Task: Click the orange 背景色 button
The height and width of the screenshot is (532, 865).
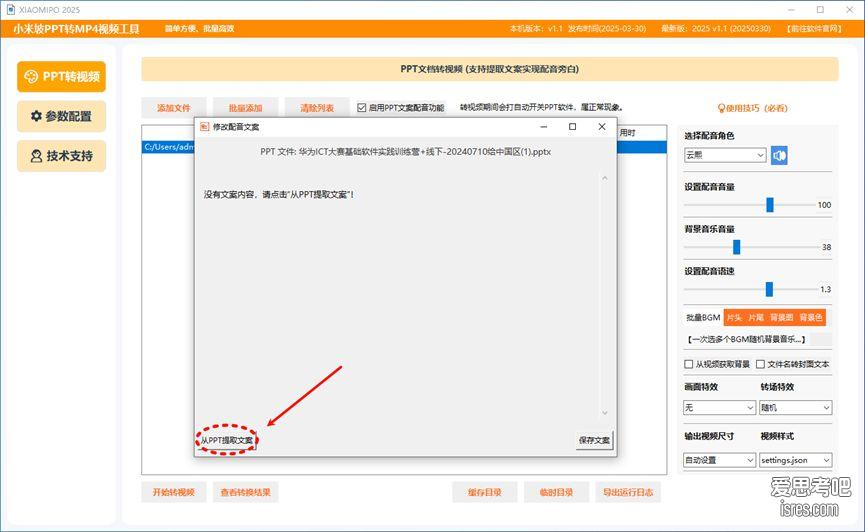Action: (x=811, y=317)
